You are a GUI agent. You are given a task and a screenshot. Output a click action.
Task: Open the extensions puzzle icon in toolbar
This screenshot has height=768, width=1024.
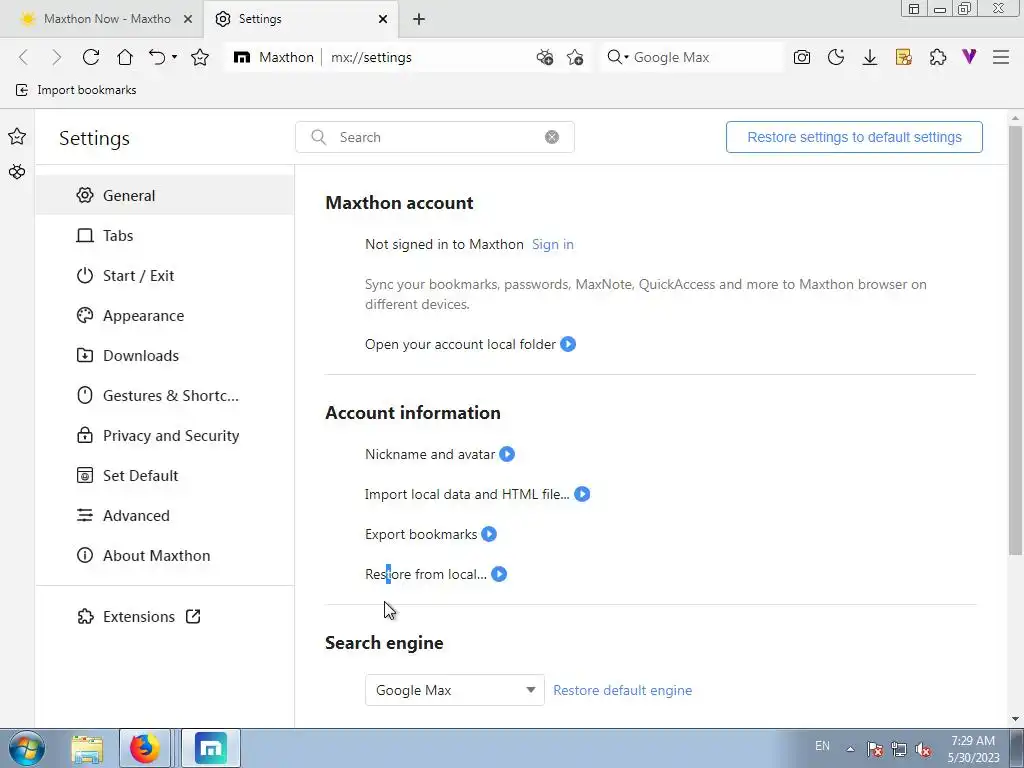[938, 57]
